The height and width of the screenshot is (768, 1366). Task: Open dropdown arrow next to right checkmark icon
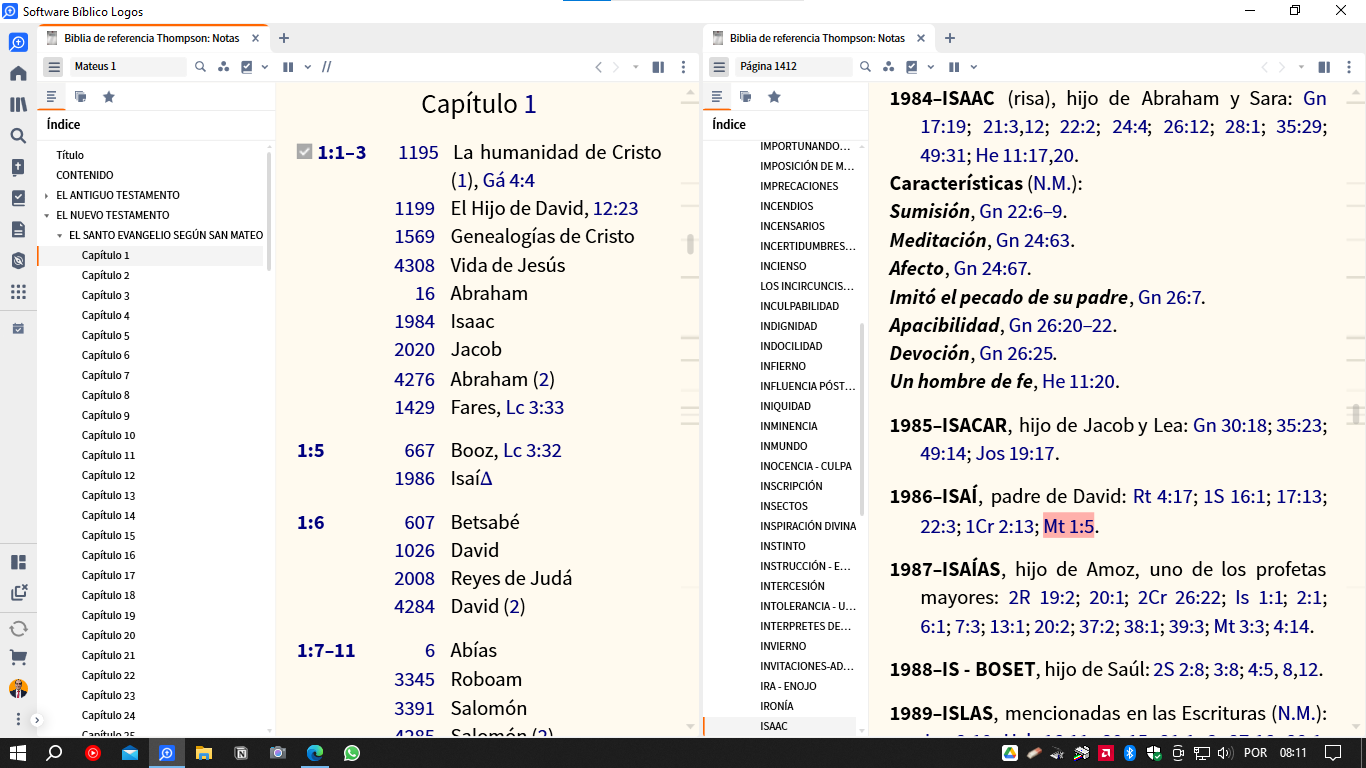pos(930,67)
